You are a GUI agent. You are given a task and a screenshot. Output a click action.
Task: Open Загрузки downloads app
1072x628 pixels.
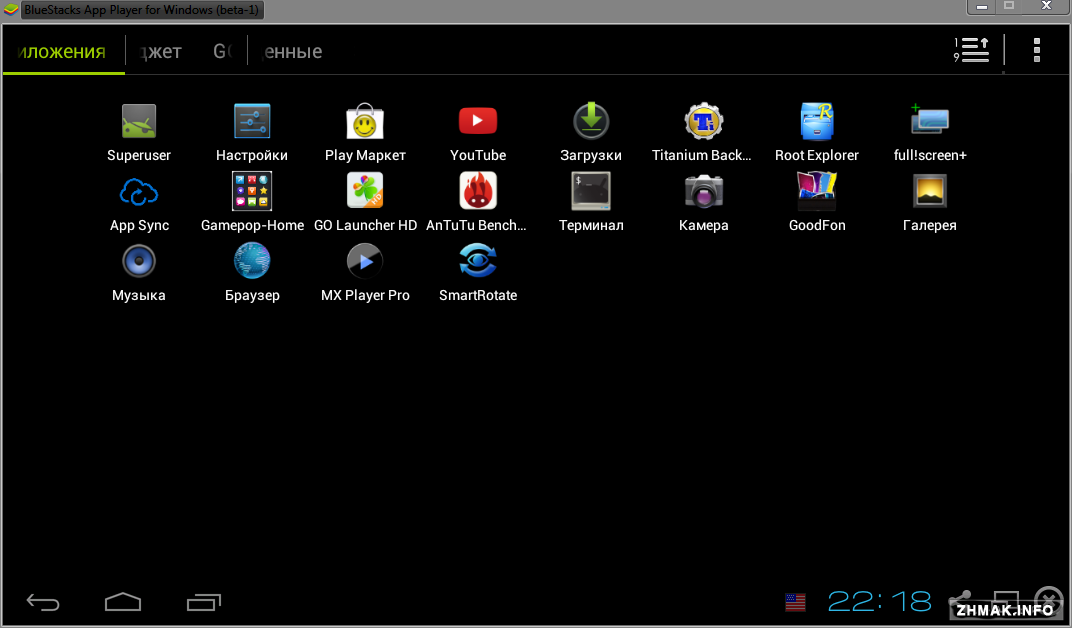coord(591,121)
